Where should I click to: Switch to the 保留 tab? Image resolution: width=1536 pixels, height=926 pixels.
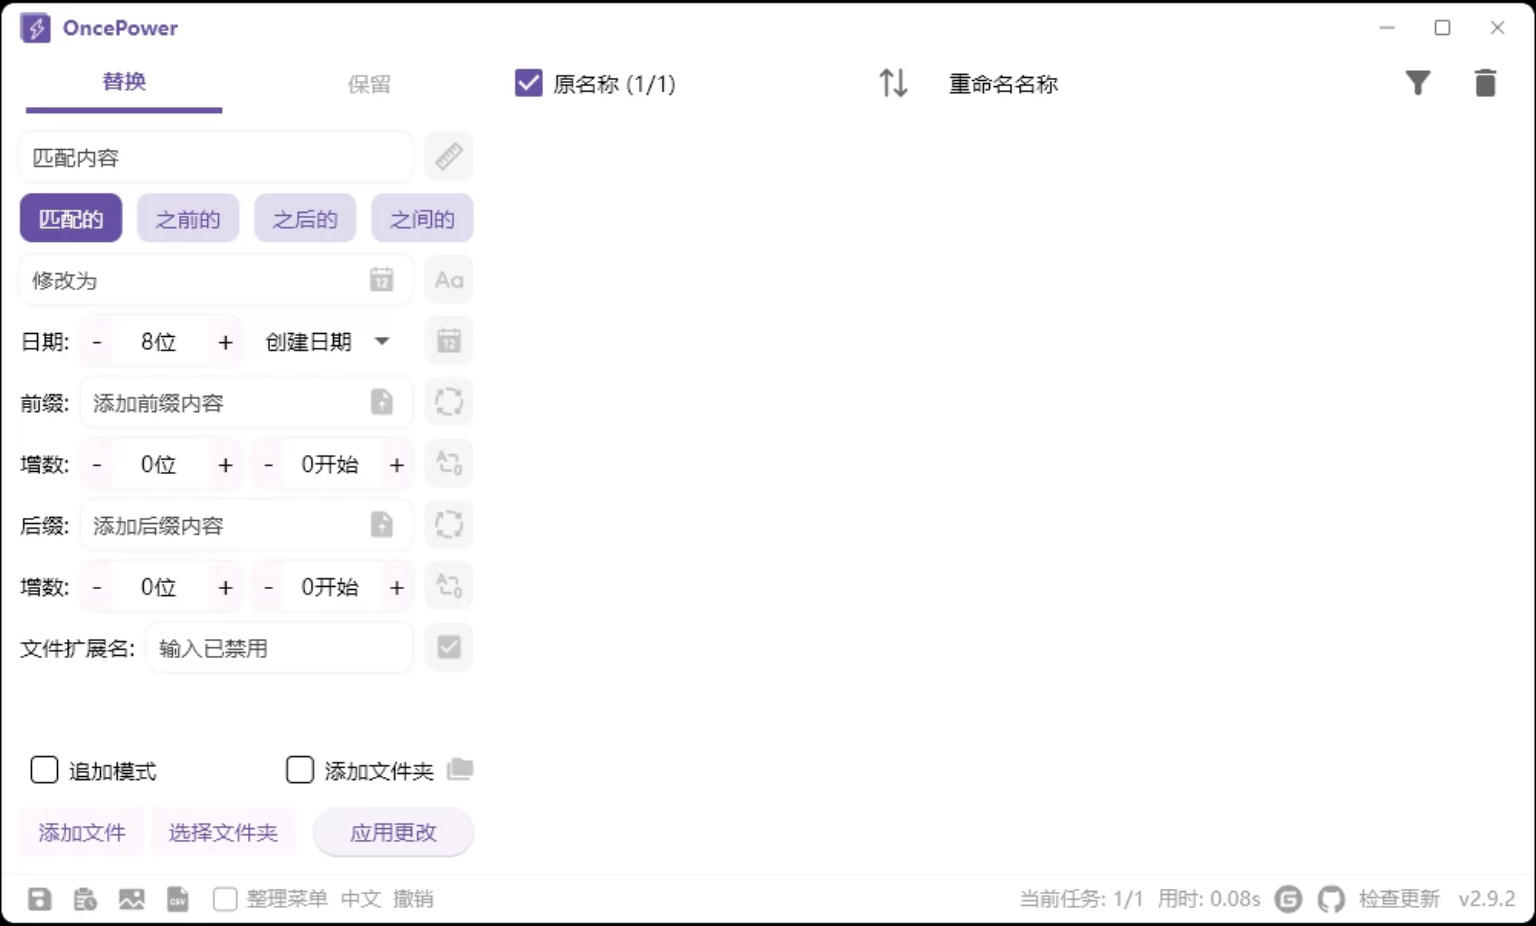coord(369,83)
